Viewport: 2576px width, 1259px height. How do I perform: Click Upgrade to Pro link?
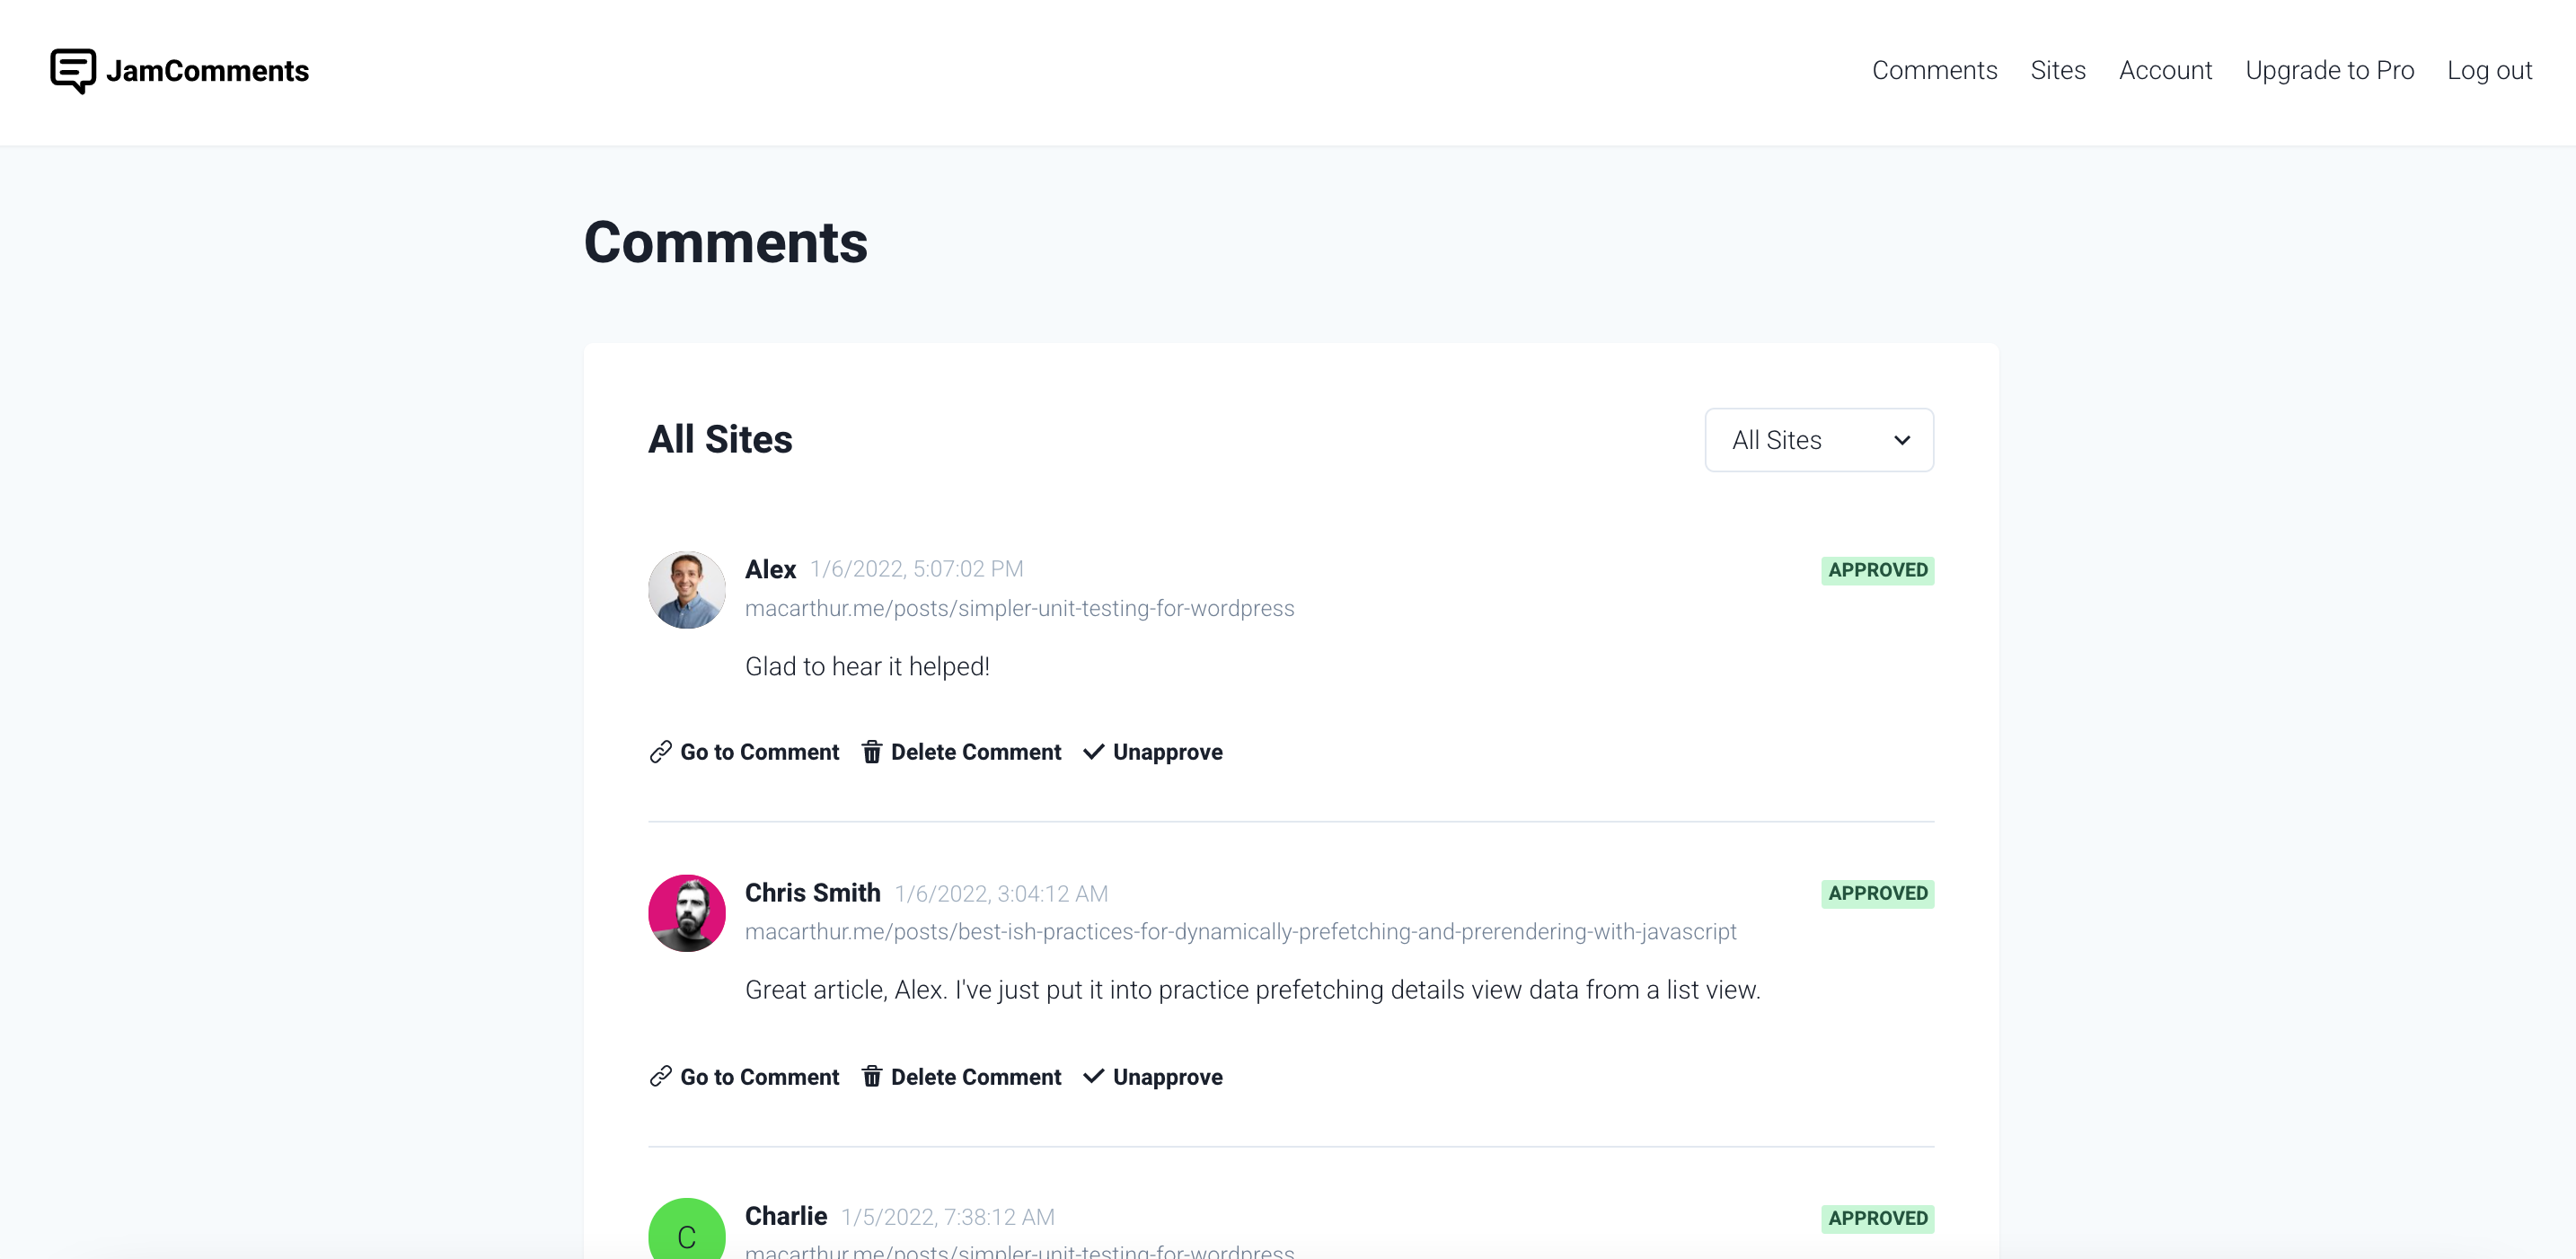tap(2329, 70)
